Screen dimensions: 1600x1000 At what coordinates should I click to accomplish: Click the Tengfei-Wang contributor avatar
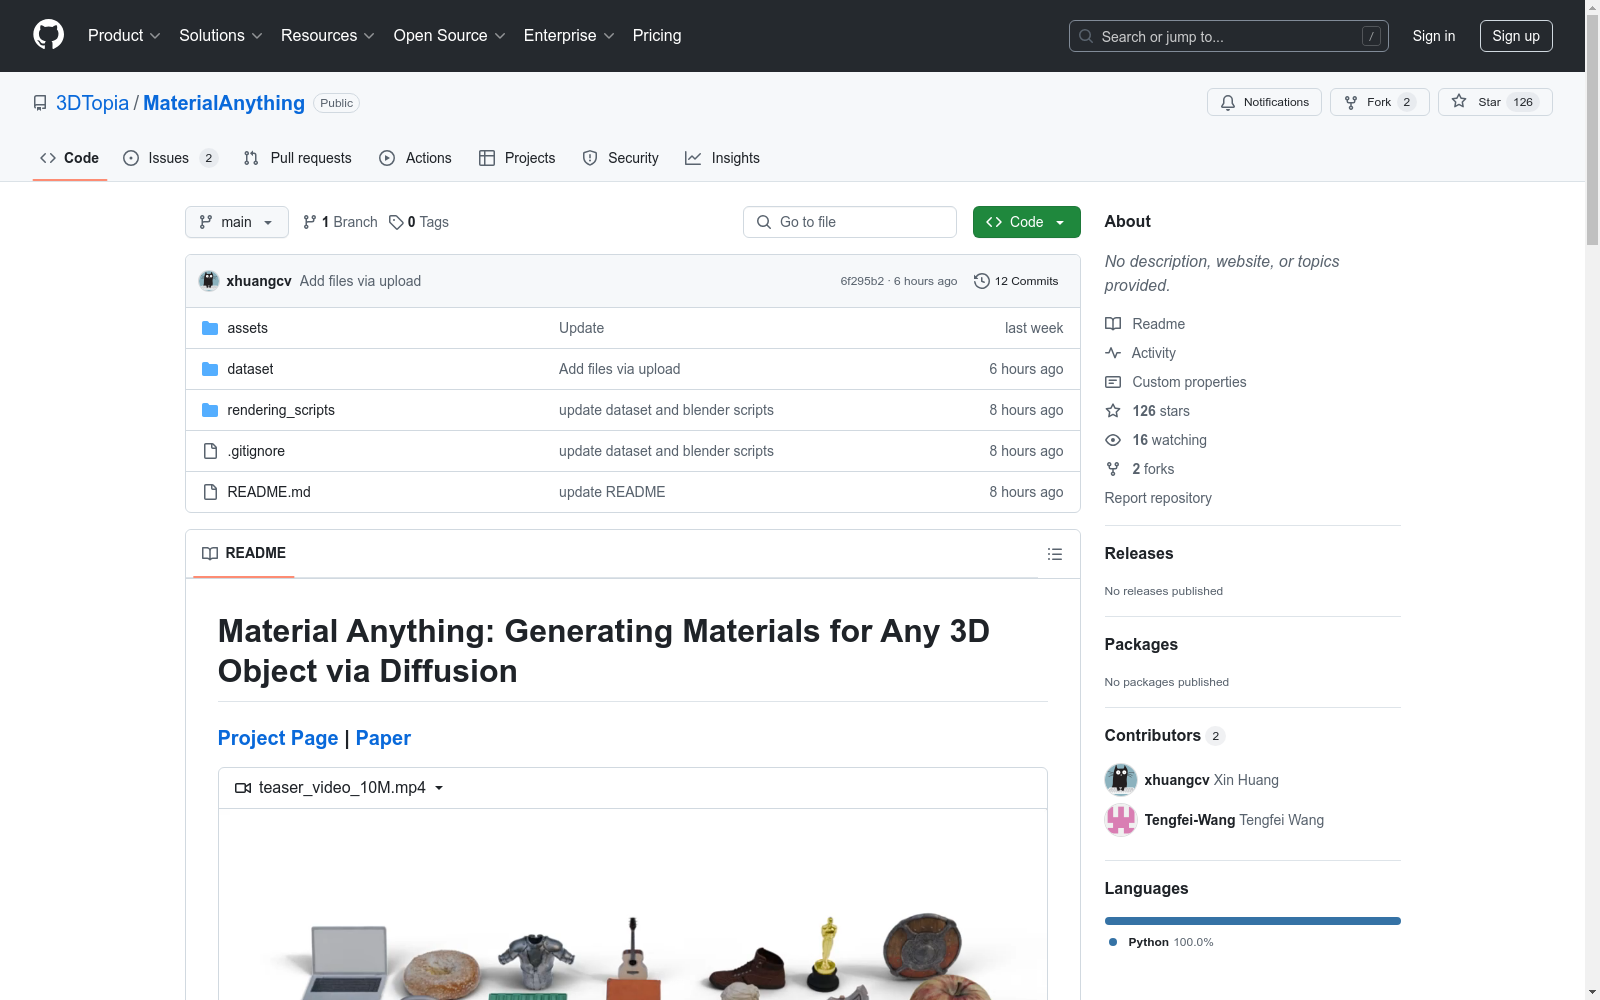(1121, 820)
